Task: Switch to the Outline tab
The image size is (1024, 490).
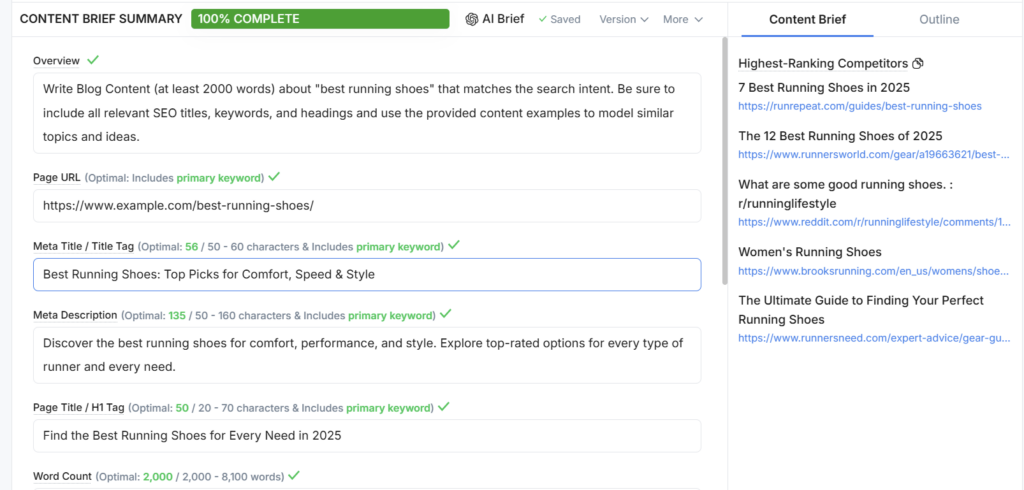Action: [939, 20]
